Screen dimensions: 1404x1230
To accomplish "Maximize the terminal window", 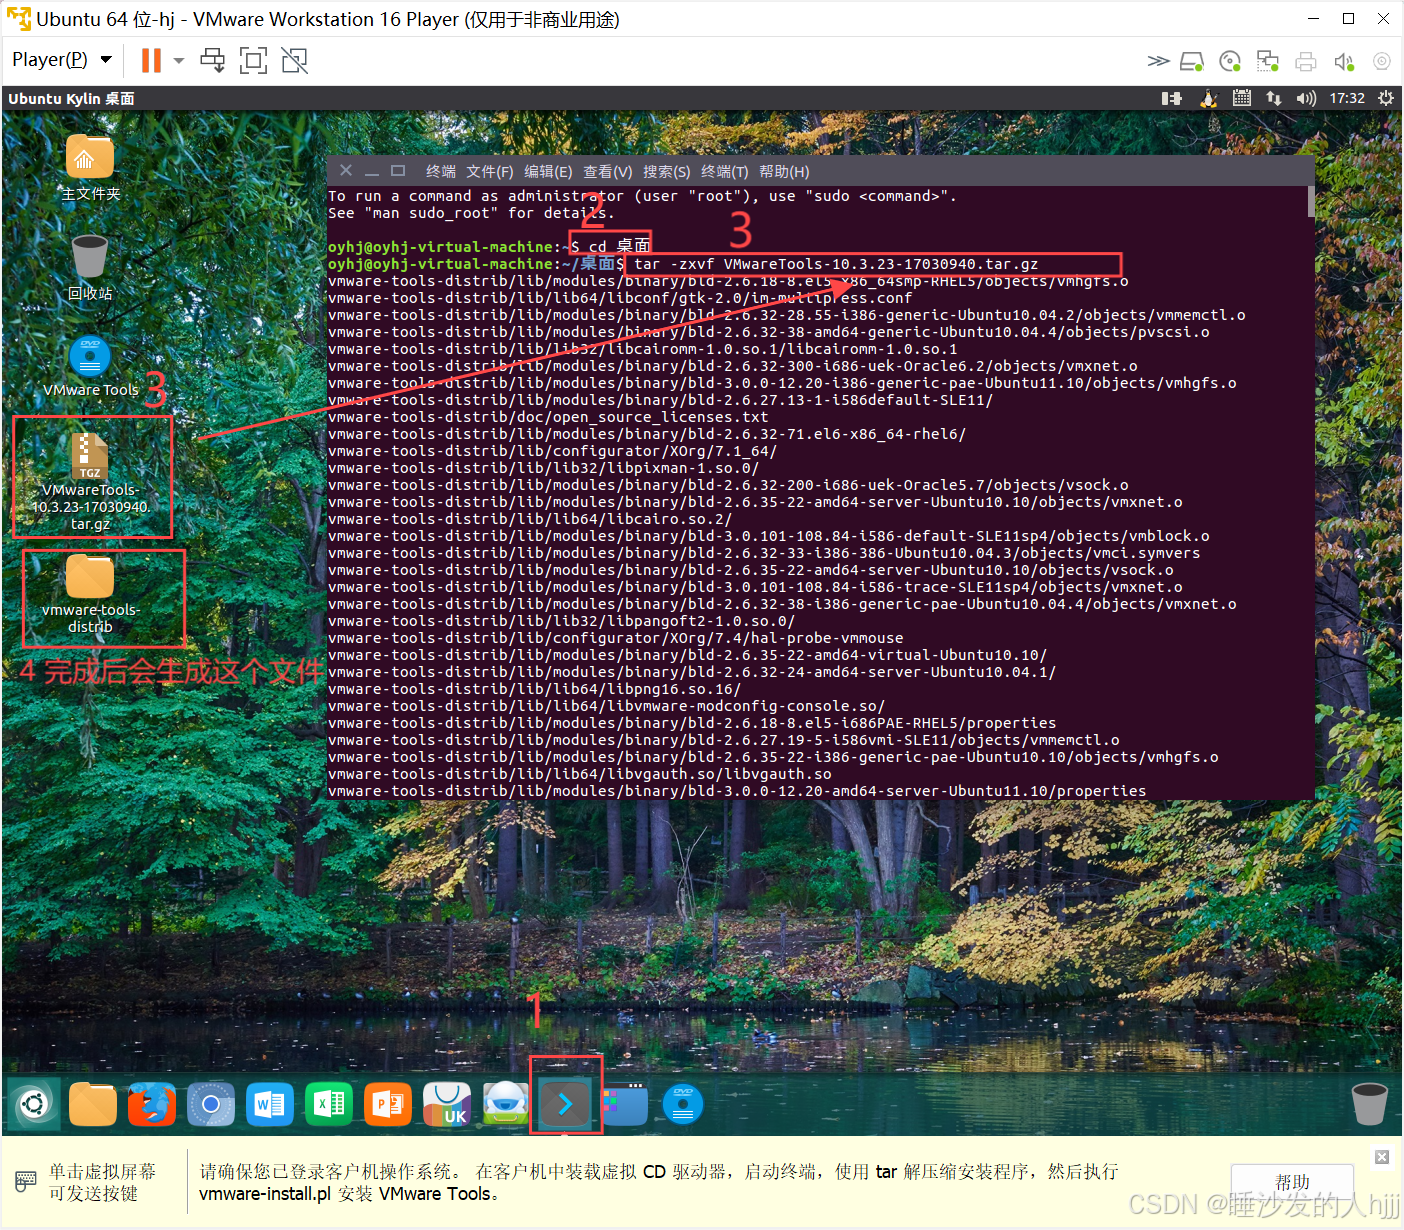I will pos(398,171).
